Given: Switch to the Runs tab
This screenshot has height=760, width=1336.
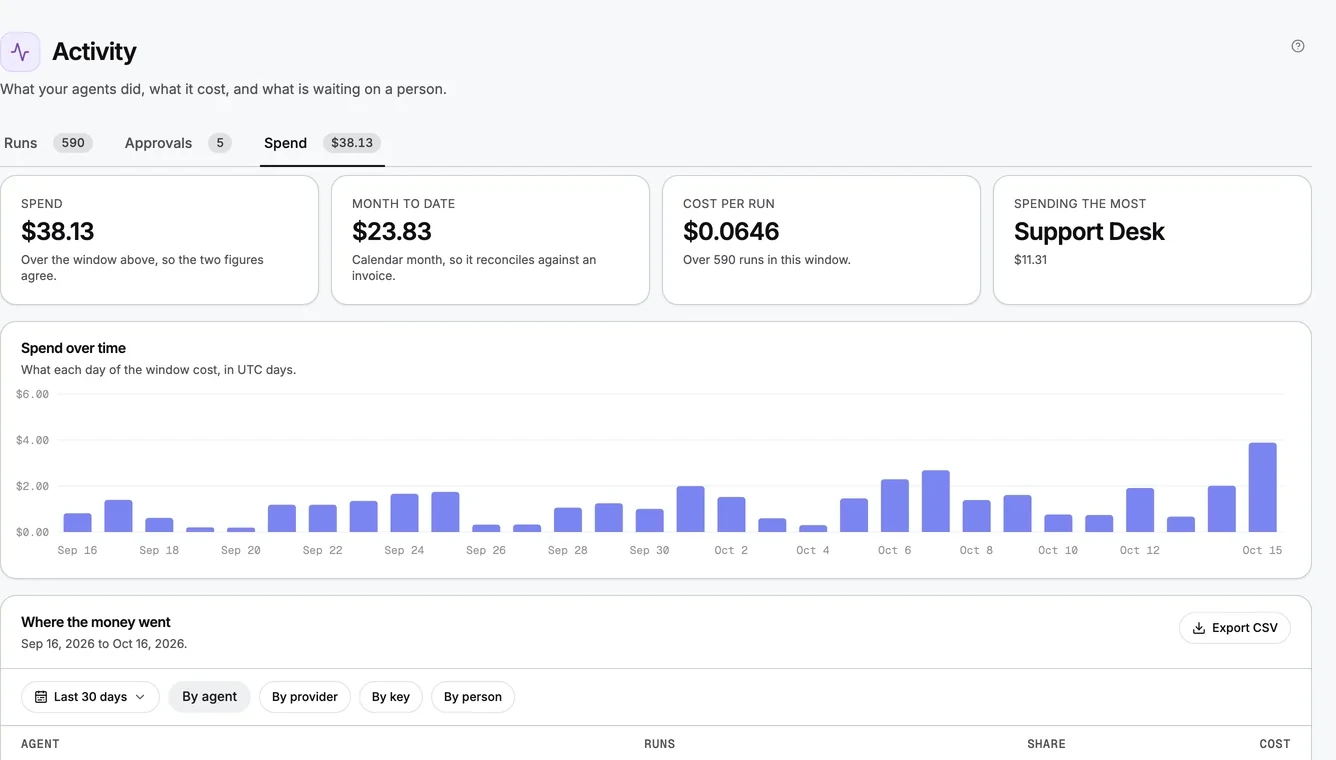Looking at the screenshot, I should pyautogui.click(x=48, y=143).
